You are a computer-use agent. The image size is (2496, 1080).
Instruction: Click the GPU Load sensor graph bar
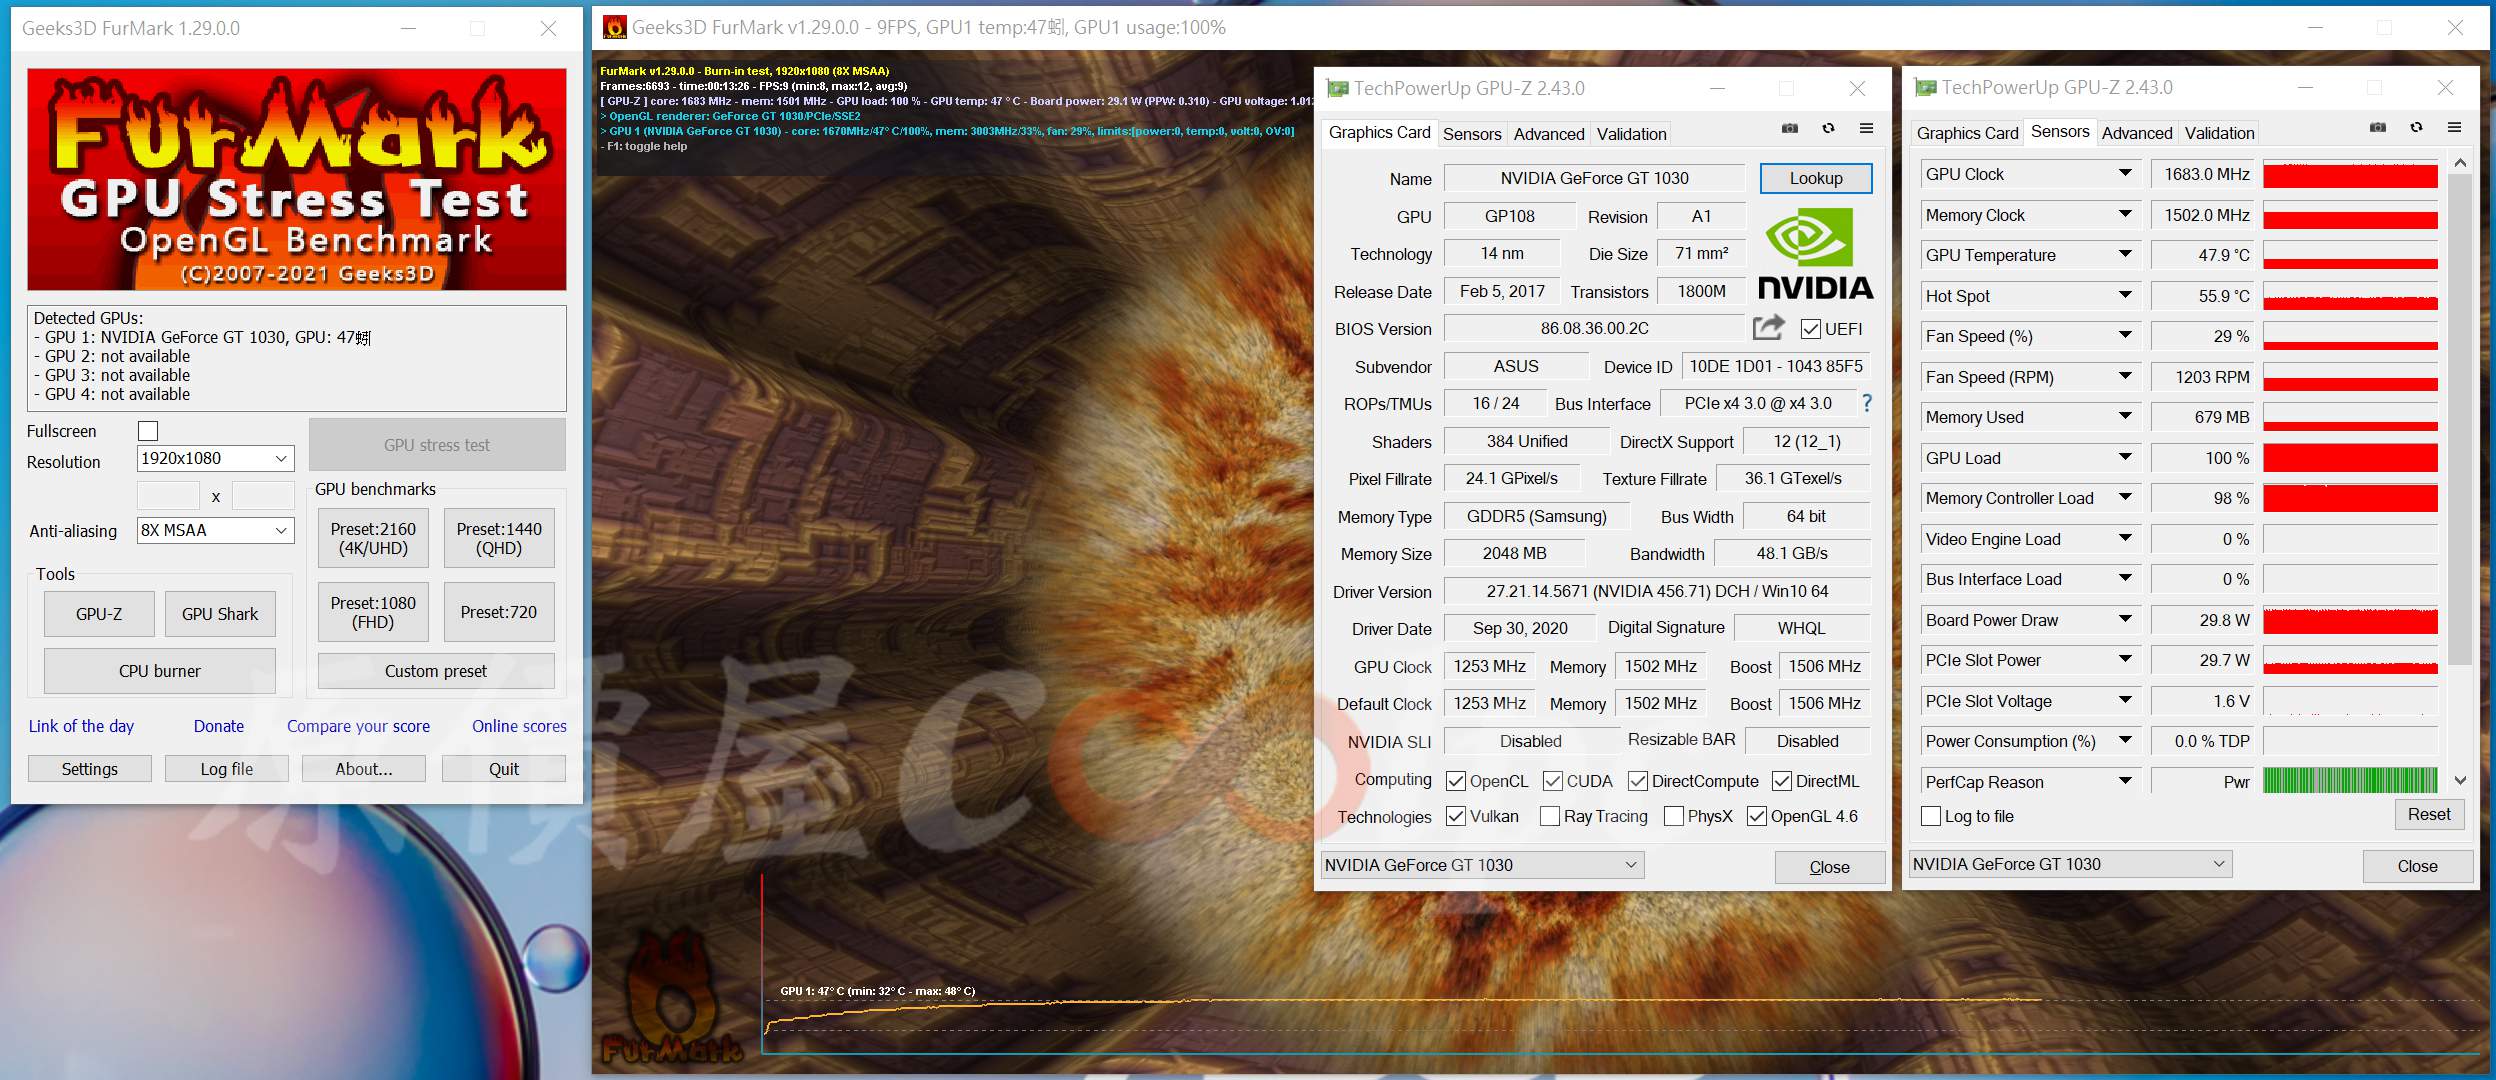click(2350, 458)
